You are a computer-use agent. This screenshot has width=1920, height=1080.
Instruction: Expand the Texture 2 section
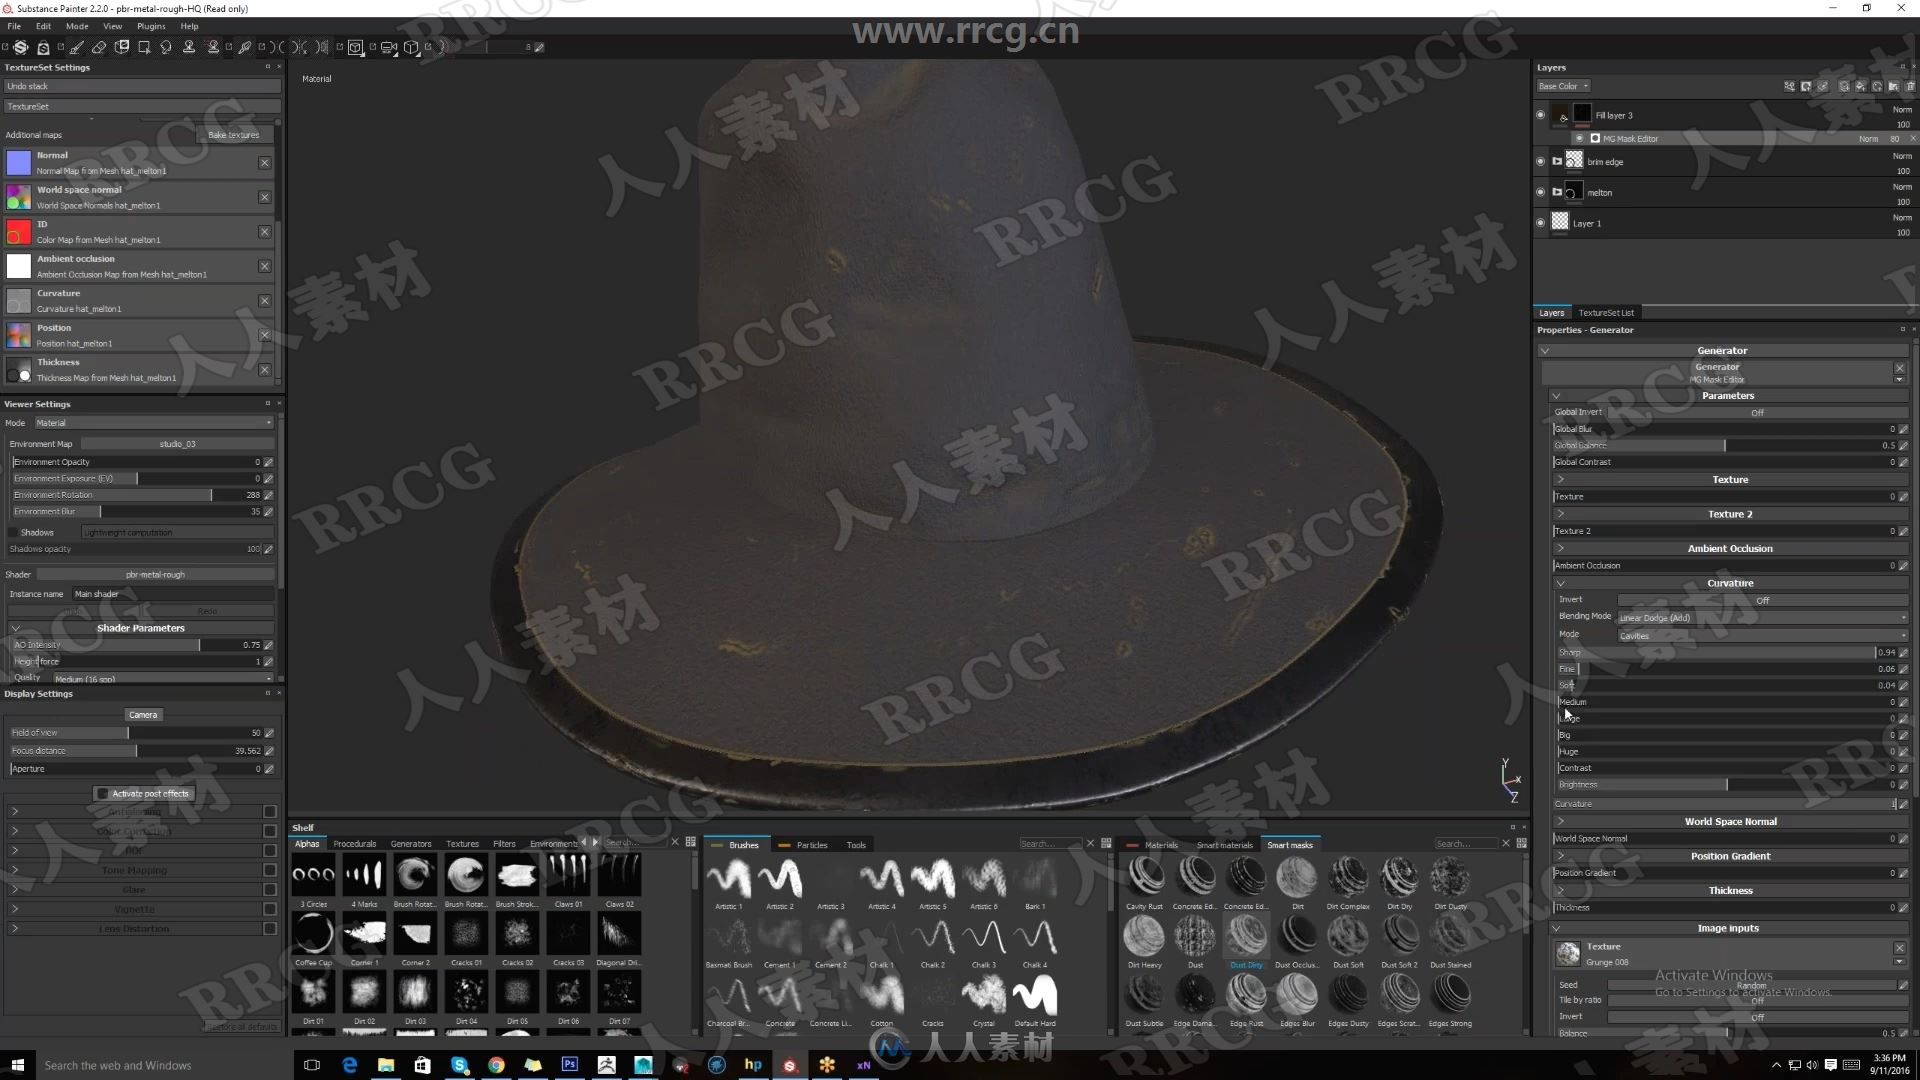click(x=1561, y=514)
